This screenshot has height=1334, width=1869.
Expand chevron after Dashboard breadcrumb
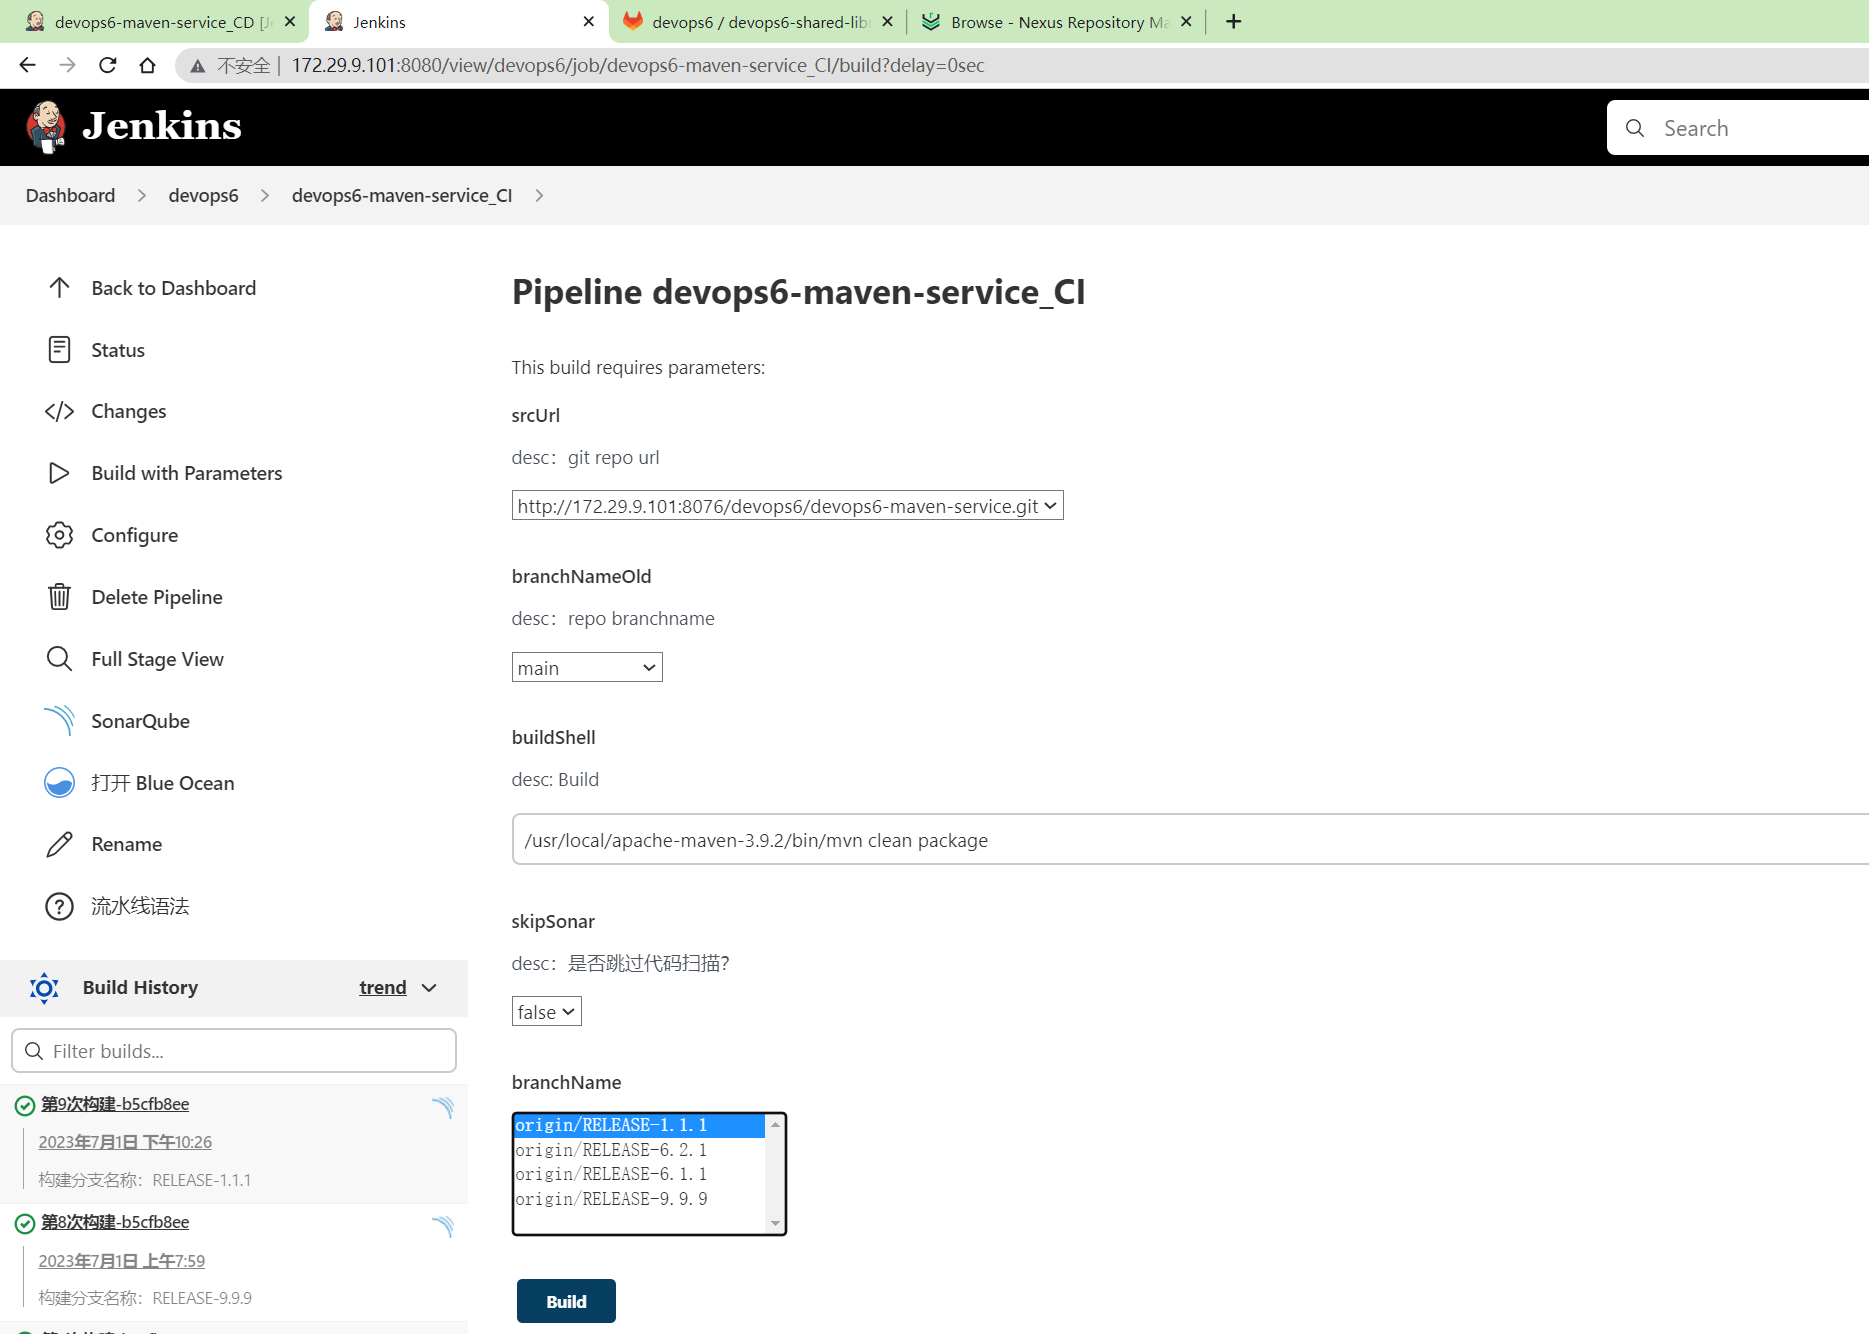(142, 196)
